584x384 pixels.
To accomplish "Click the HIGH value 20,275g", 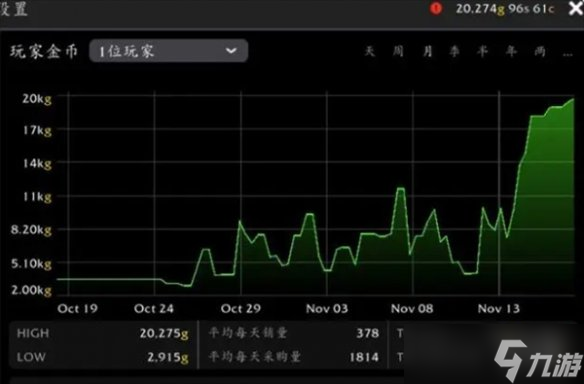I will pos(164,333).
